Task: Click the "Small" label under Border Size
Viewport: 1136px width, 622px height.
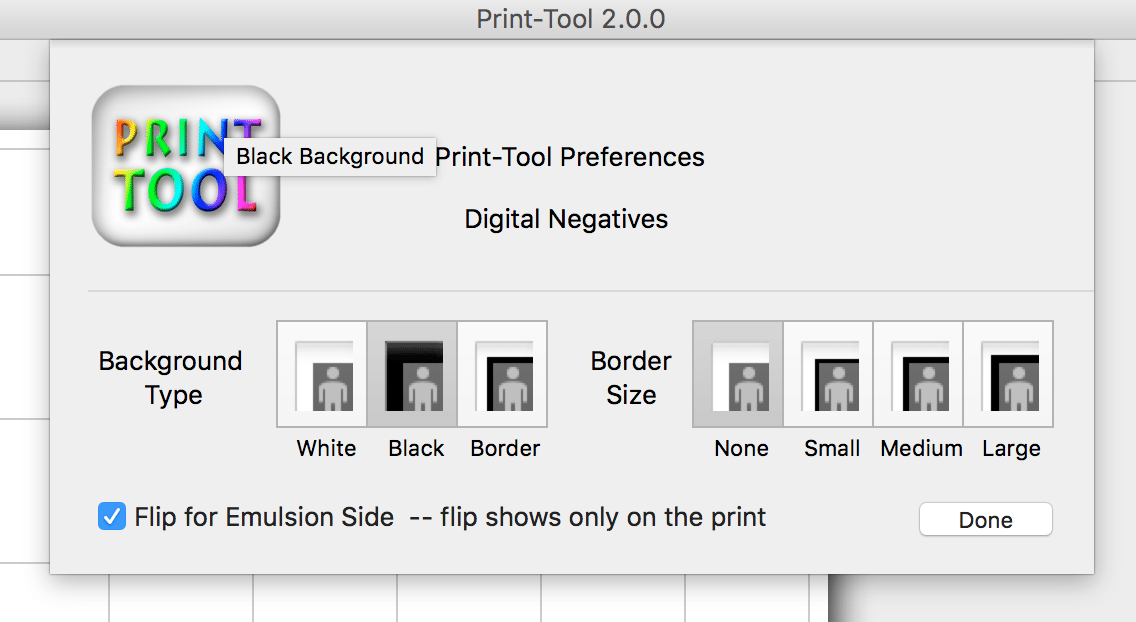Action: 832,448
